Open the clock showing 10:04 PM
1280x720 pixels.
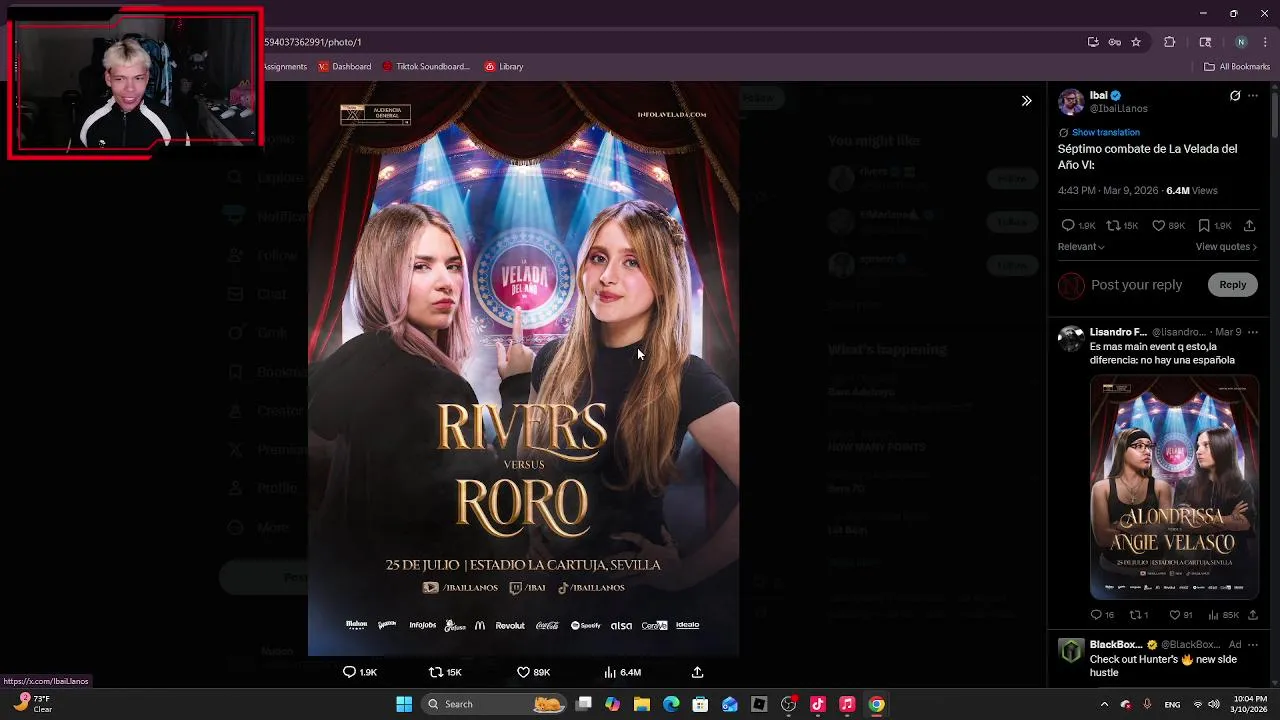(1247, 704)
